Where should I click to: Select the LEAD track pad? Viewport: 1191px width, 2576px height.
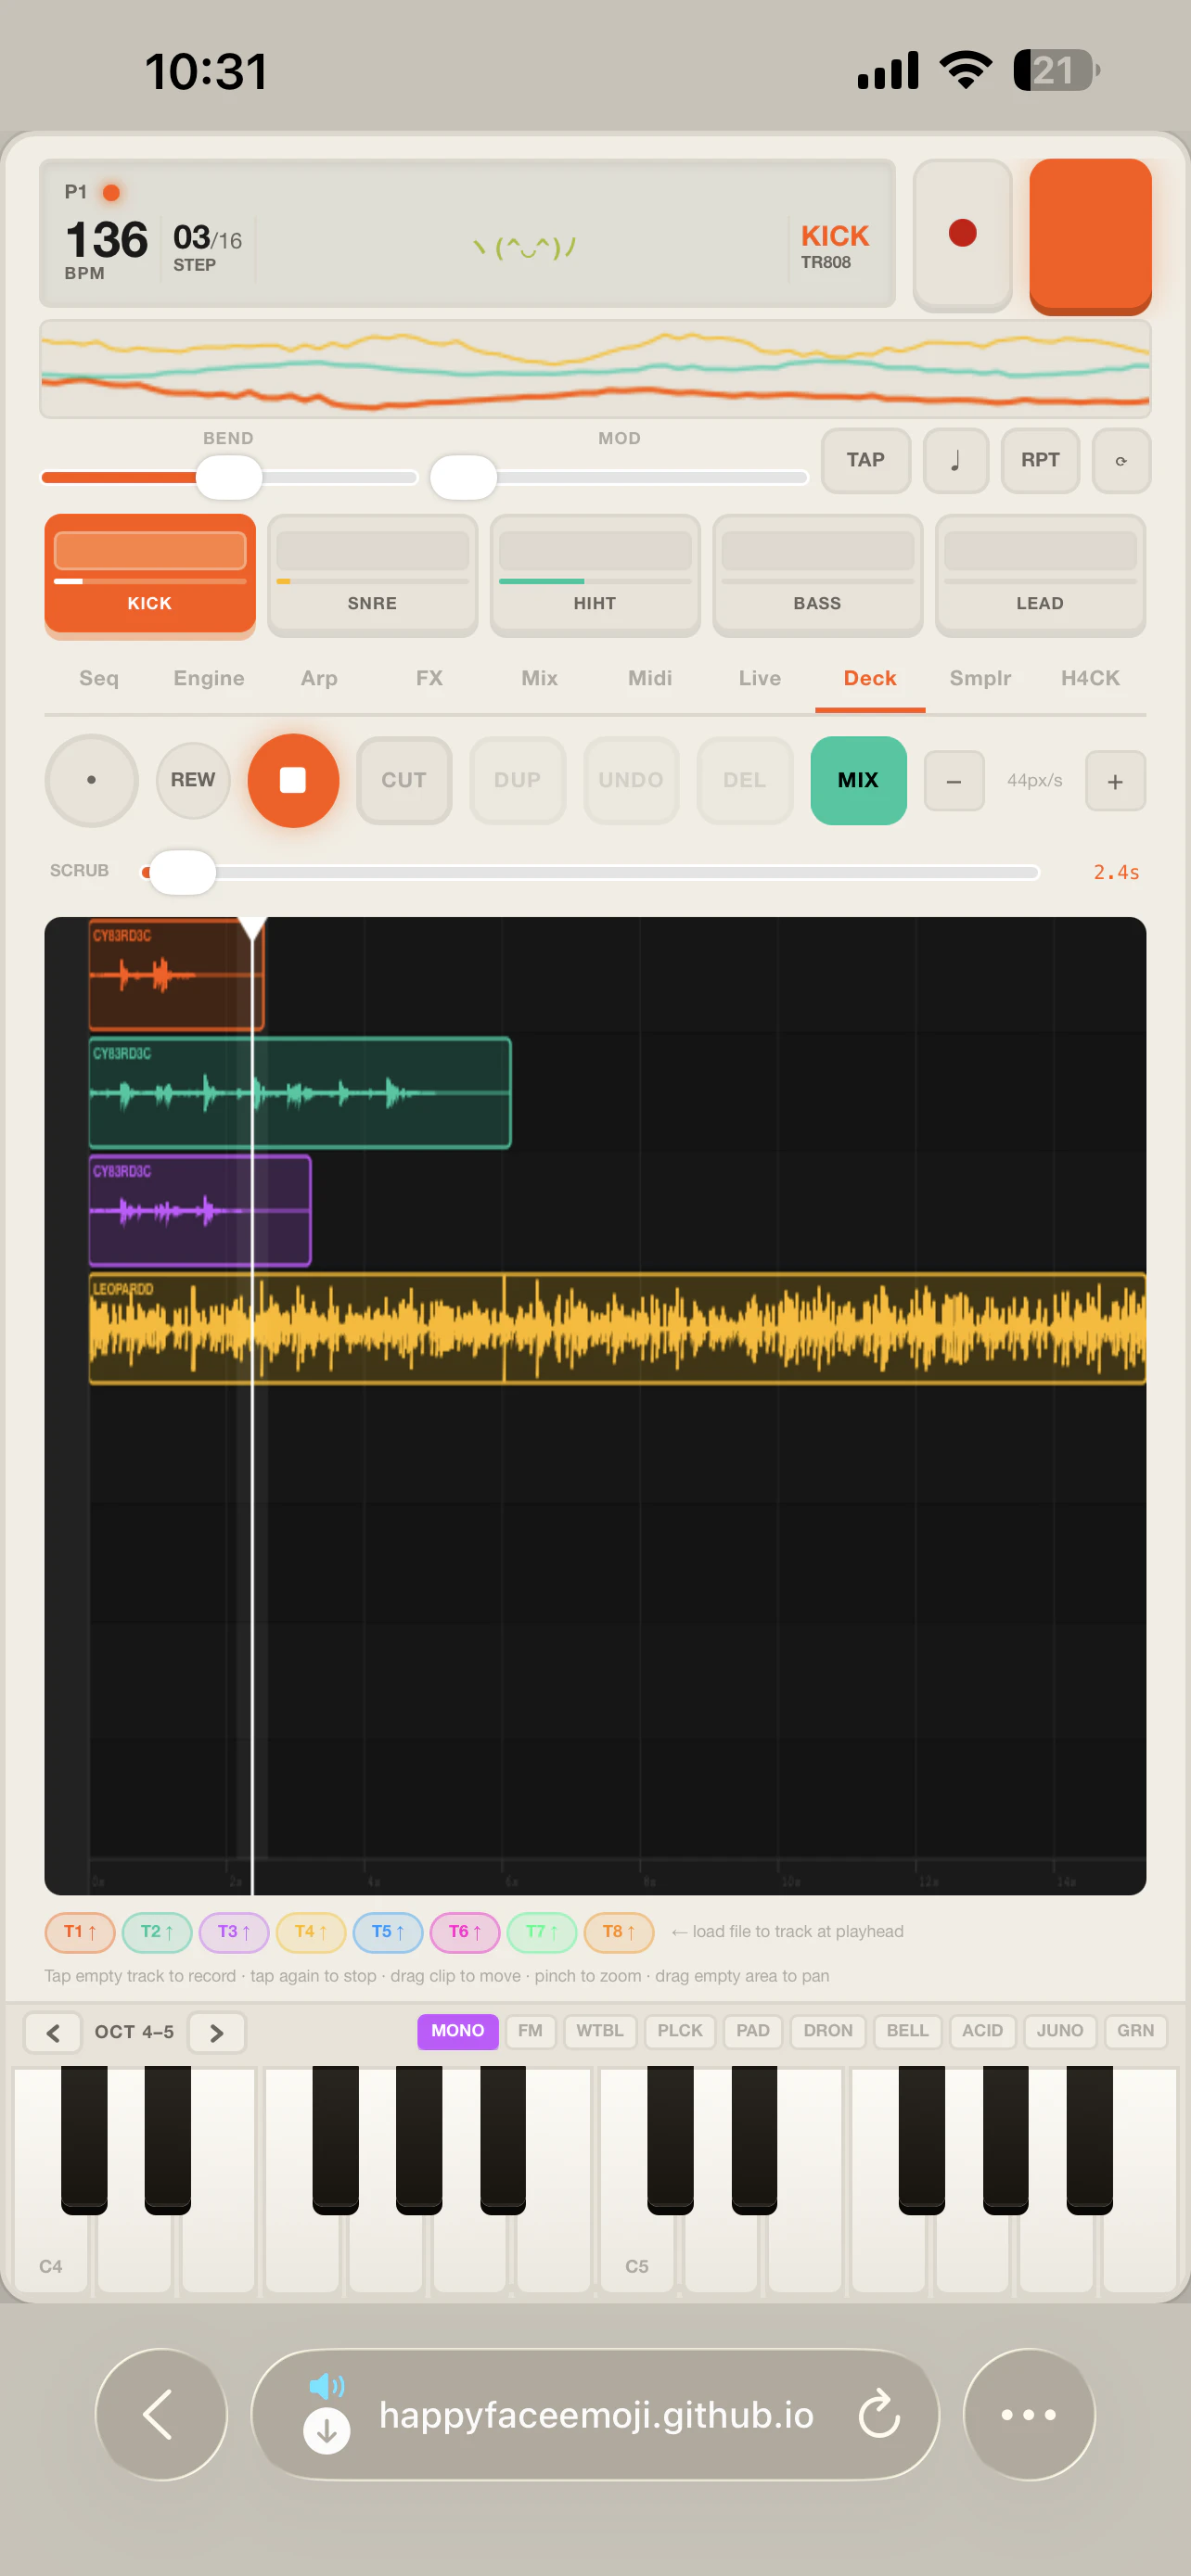pos(1040,576)
